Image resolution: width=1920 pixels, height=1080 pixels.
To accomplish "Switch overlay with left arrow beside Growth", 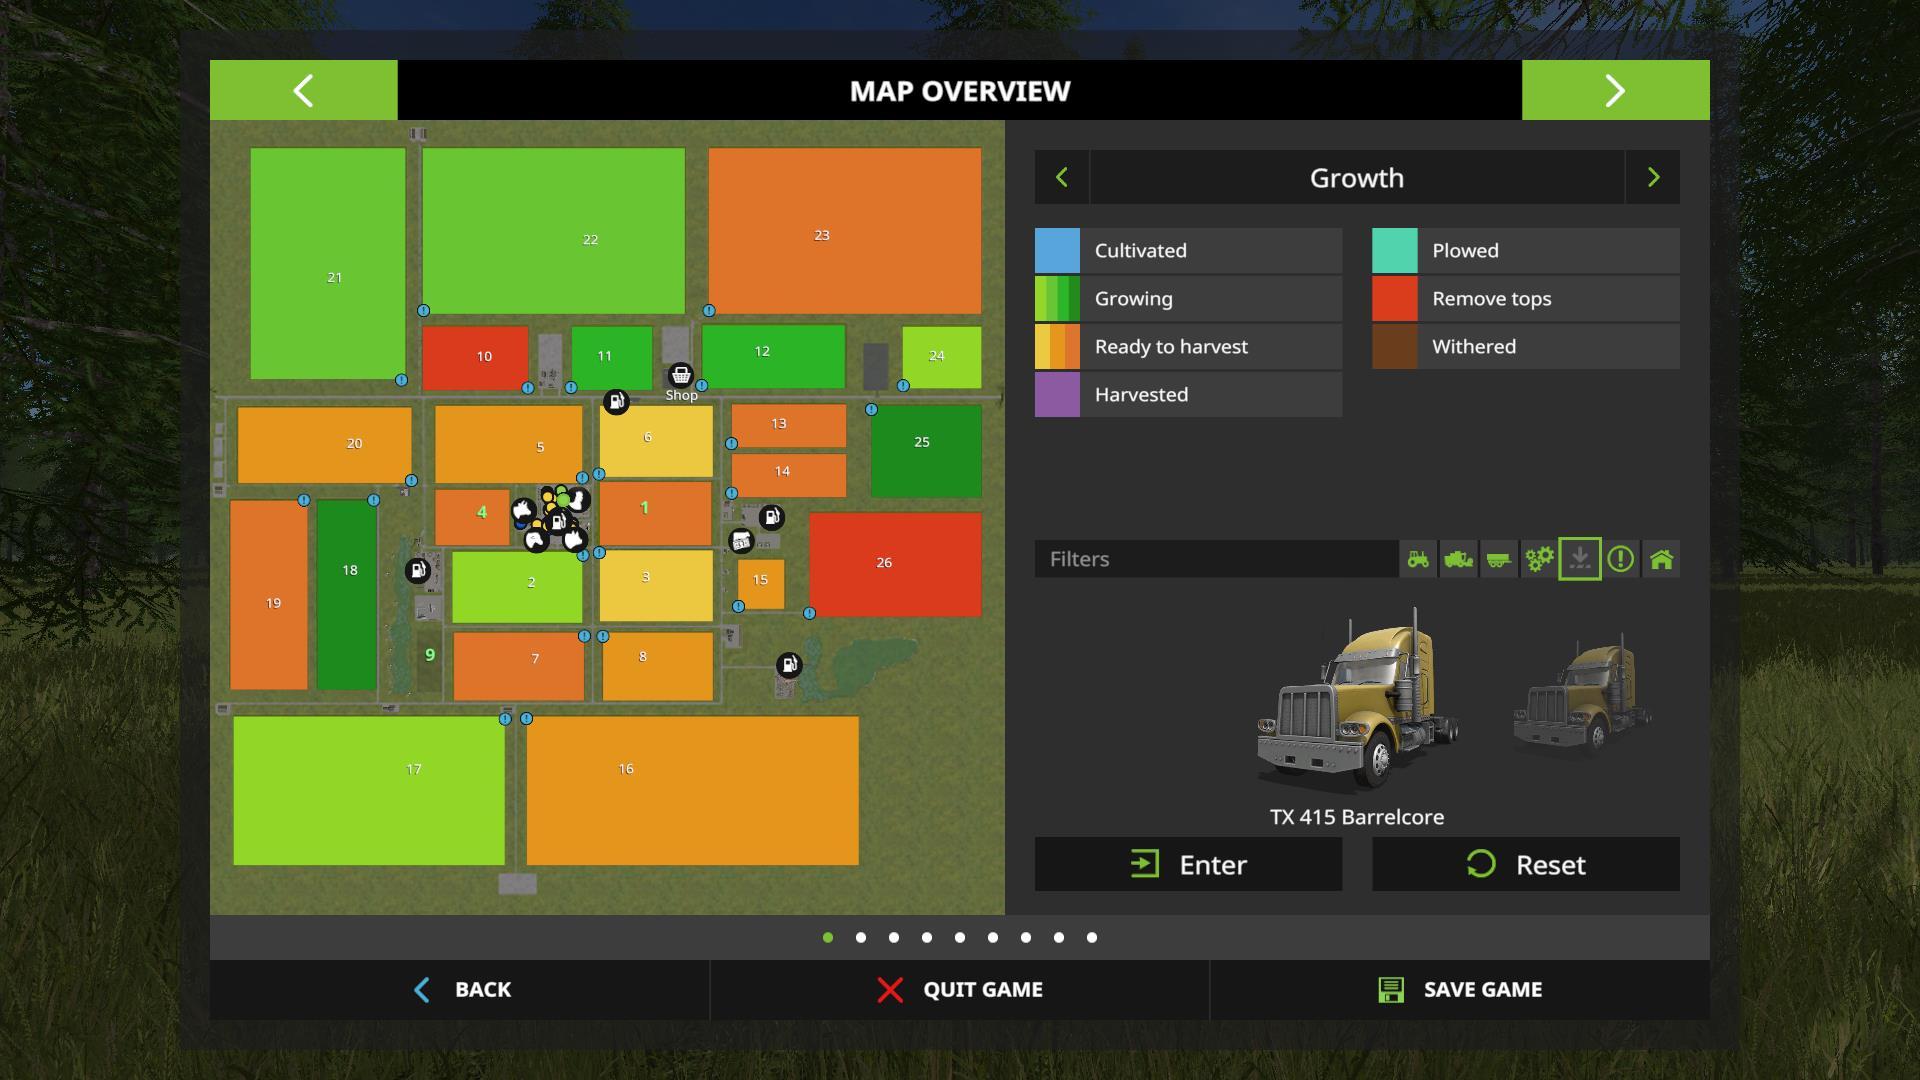I will tap(1062, 178).
